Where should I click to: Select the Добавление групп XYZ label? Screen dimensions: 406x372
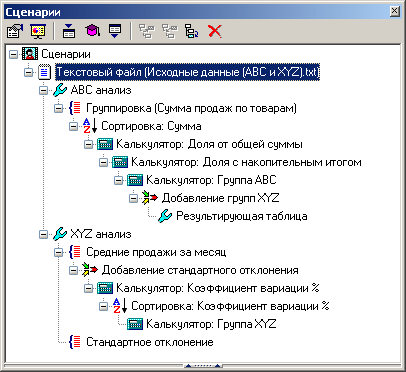click(x=220, y=198)
